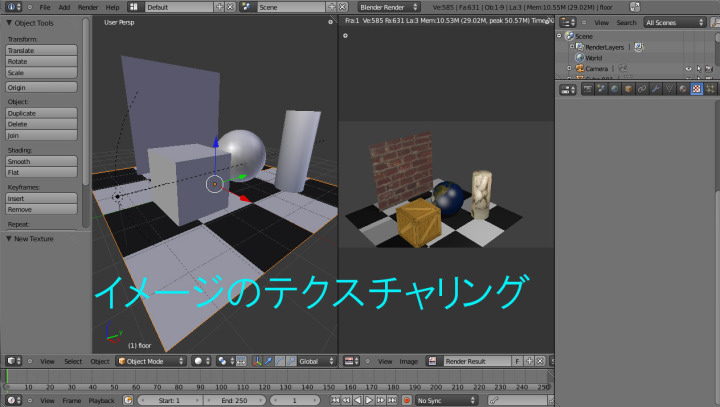Open the Object Constraints chain icon
Screen dimensions: 720x407
641,89
